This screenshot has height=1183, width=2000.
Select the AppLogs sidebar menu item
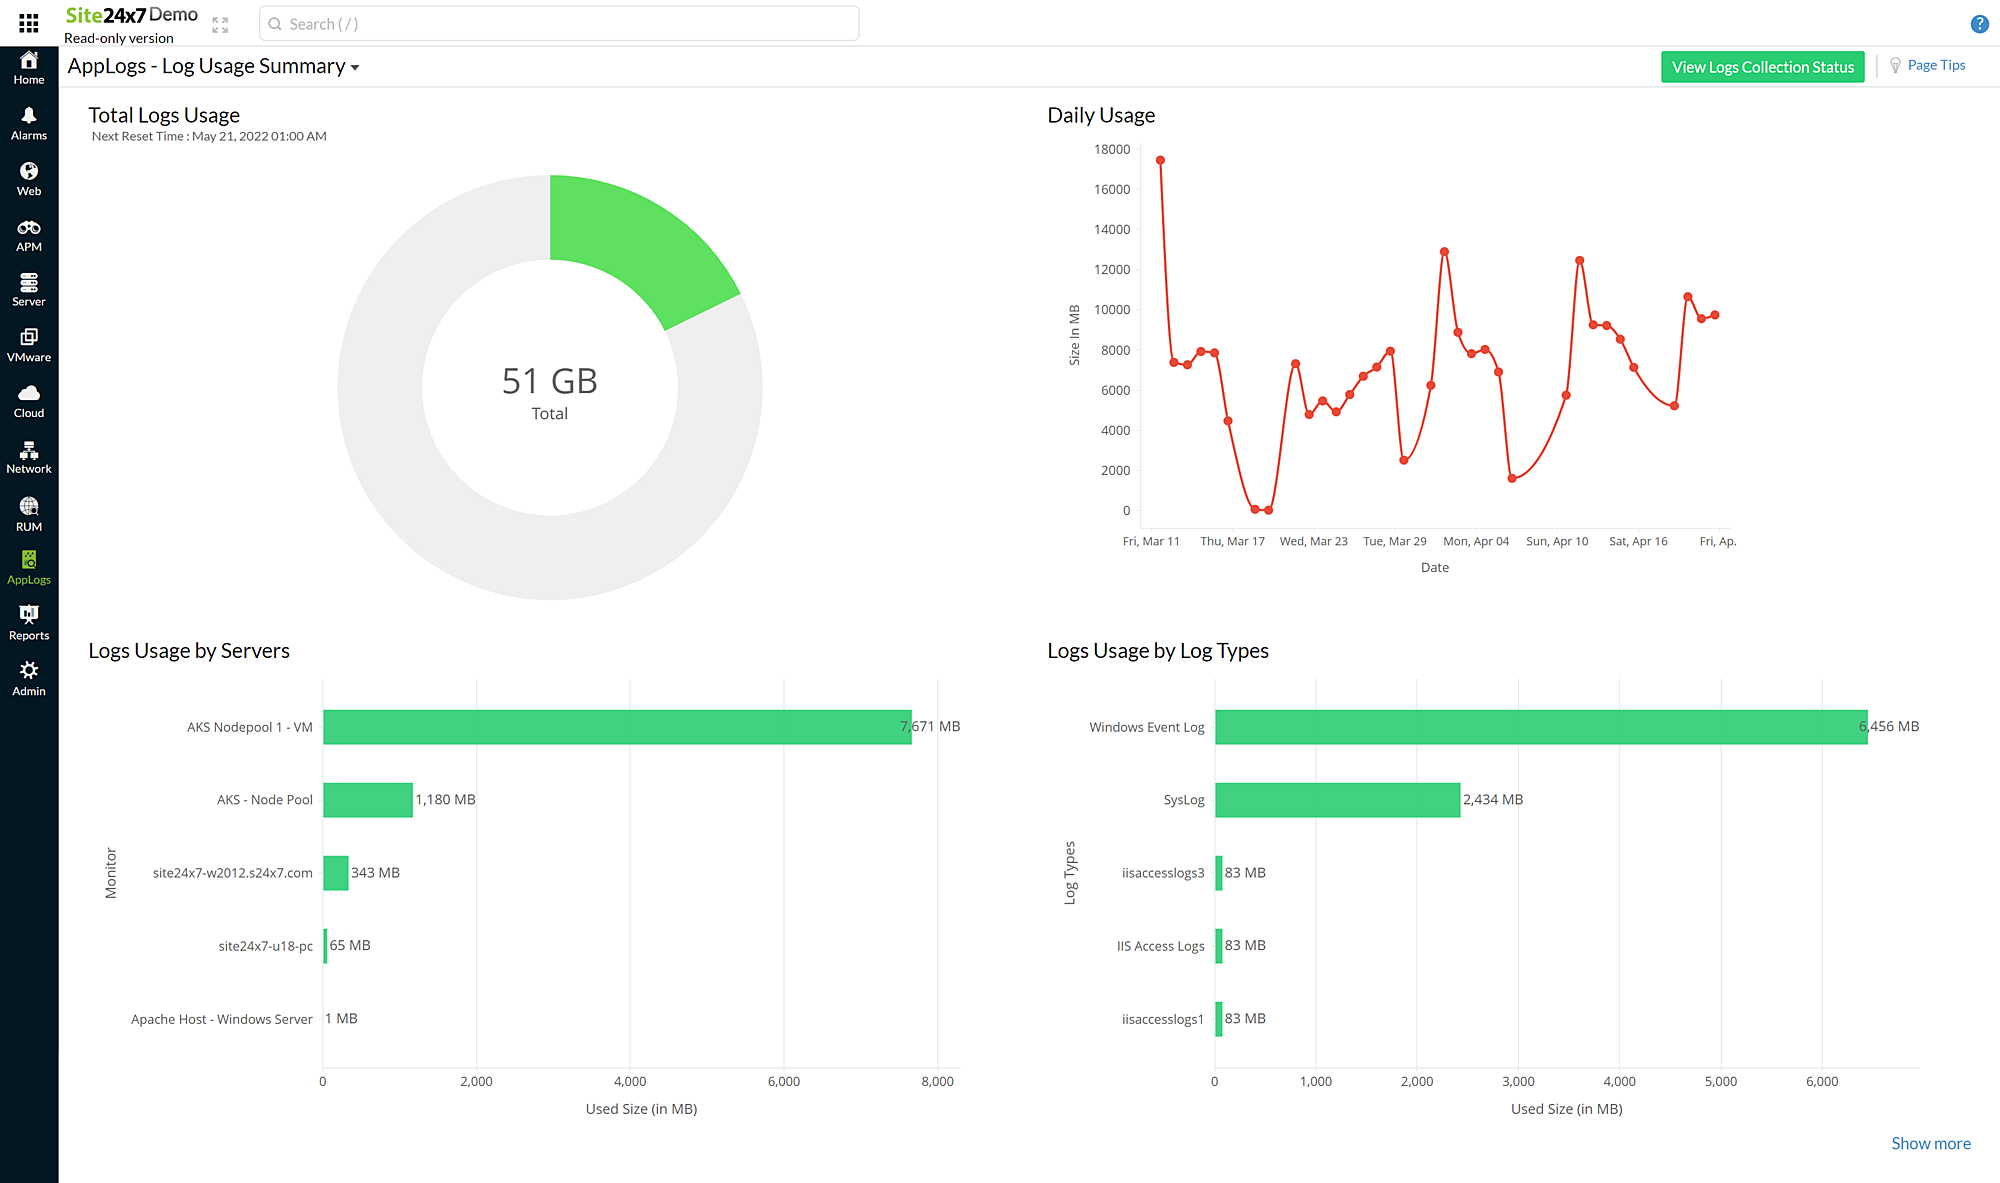[29, 567]
